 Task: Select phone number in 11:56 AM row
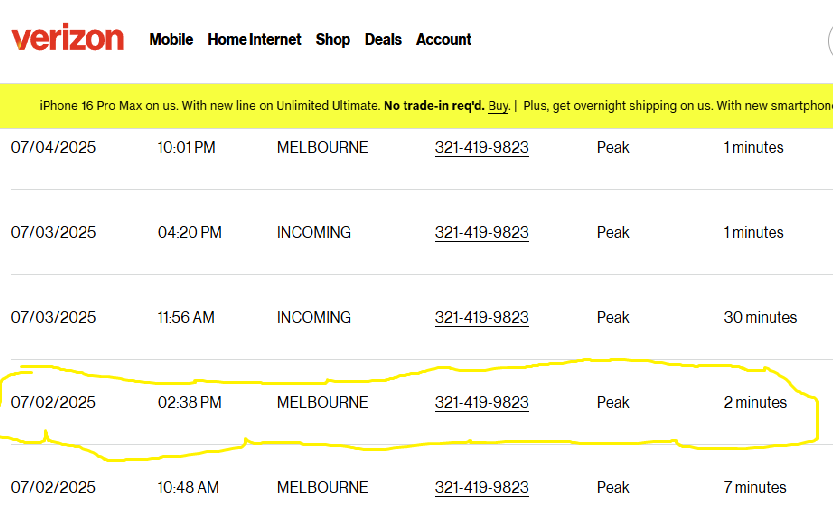[x=482, y=318]
